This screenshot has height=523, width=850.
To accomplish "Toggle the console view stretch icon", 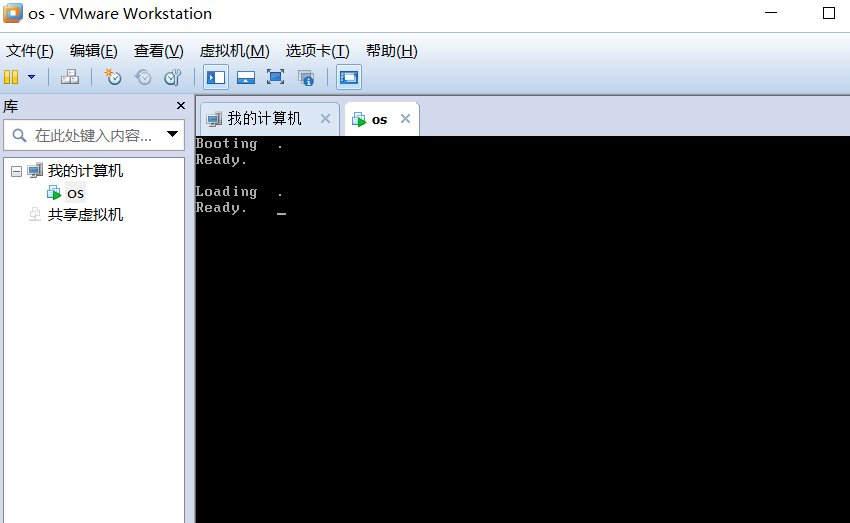I will click(x=349, y=77).
